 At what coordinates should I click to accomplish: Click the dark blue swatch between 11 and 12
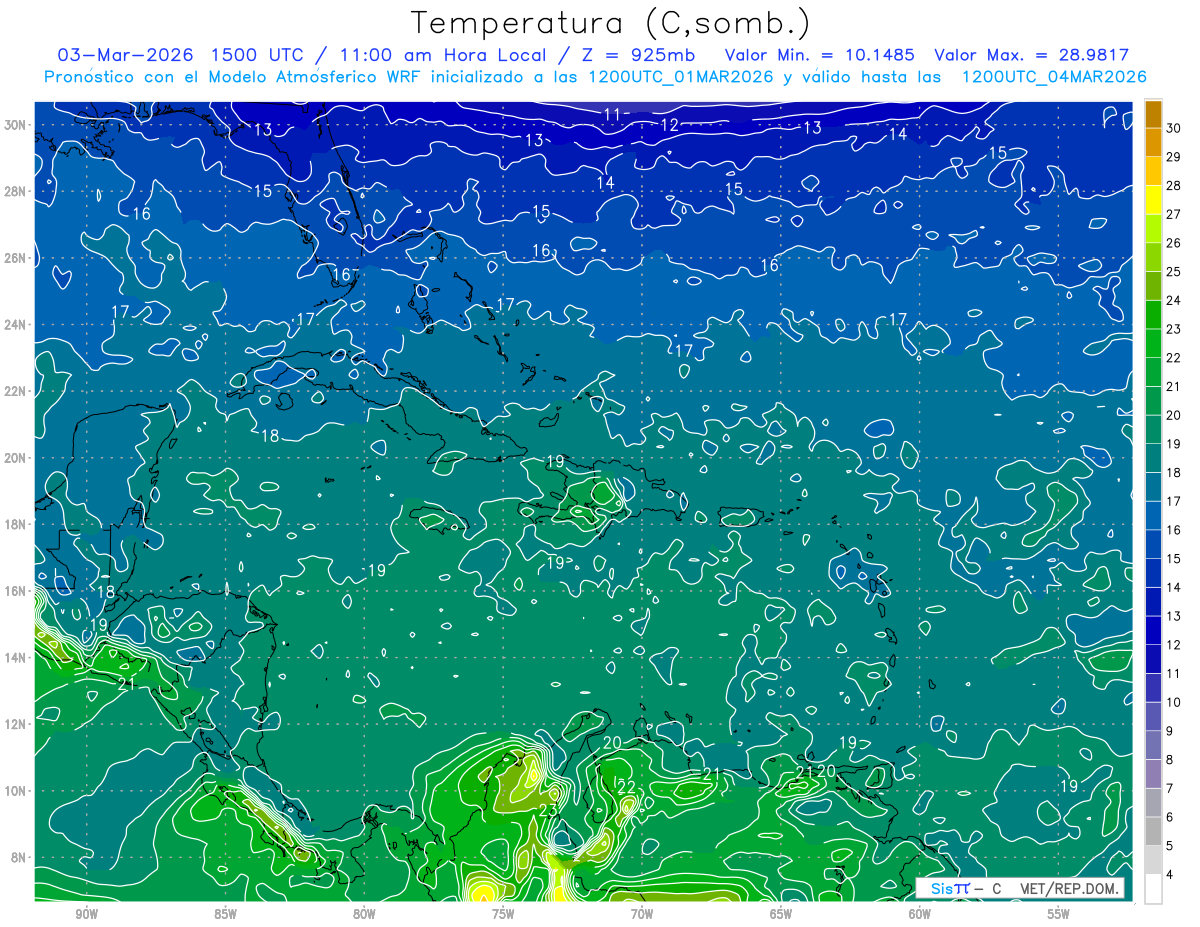1153,660
